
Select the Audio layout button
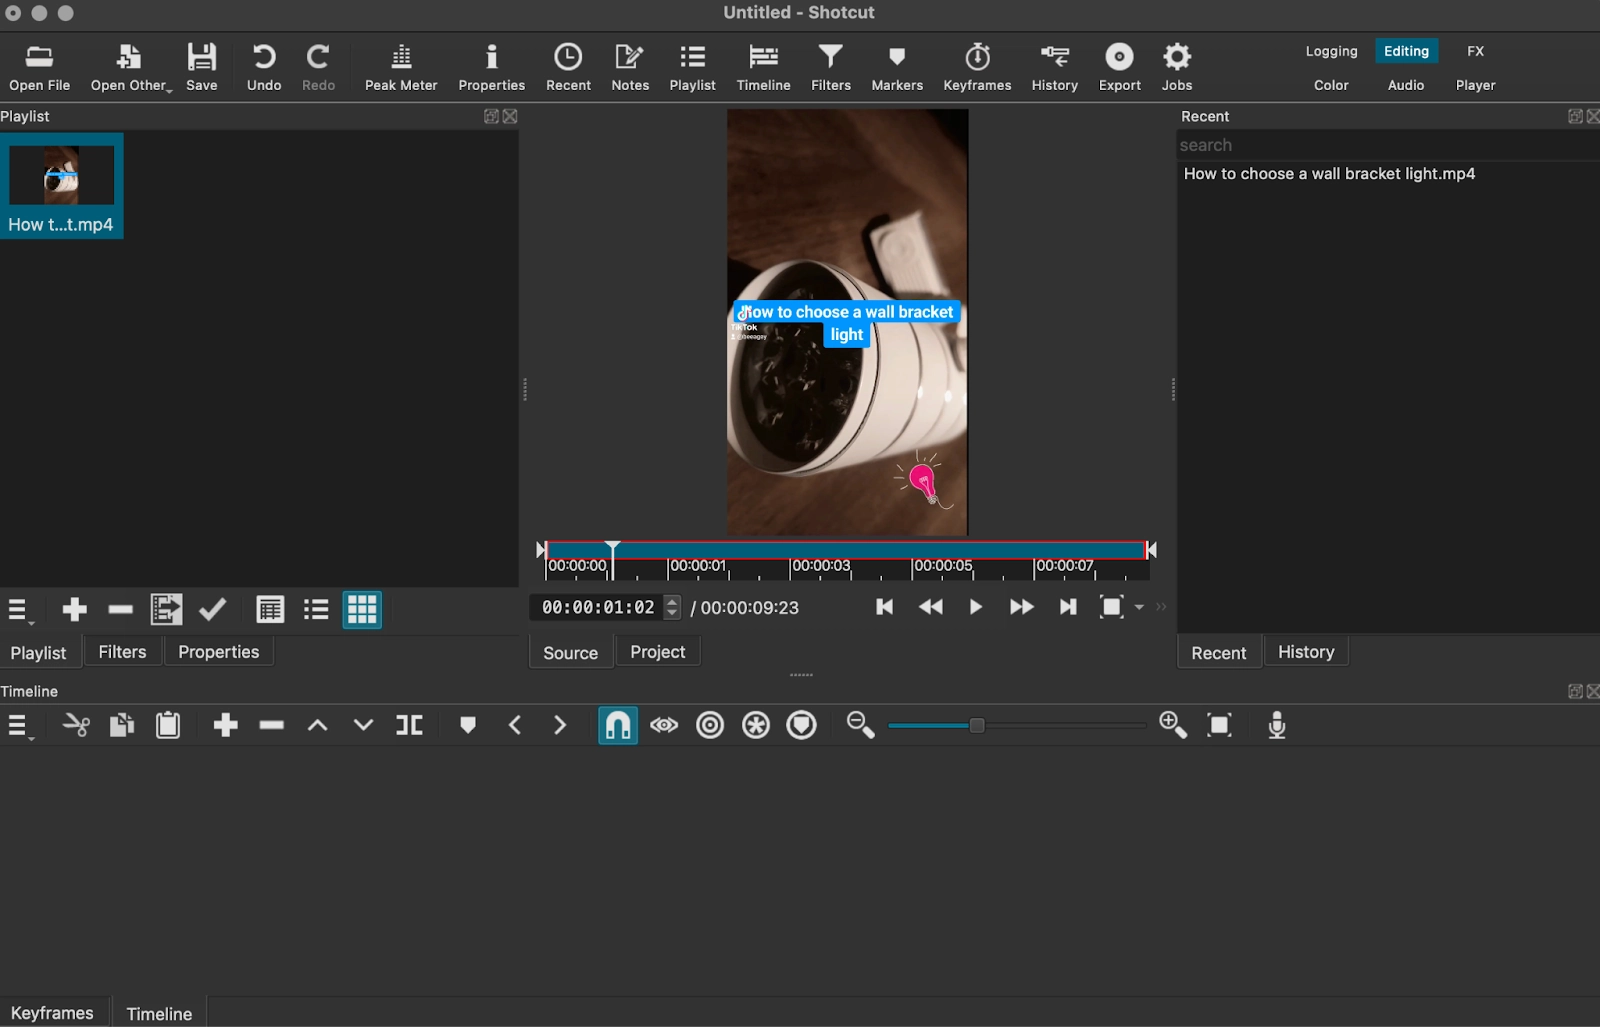(1405, 85)
